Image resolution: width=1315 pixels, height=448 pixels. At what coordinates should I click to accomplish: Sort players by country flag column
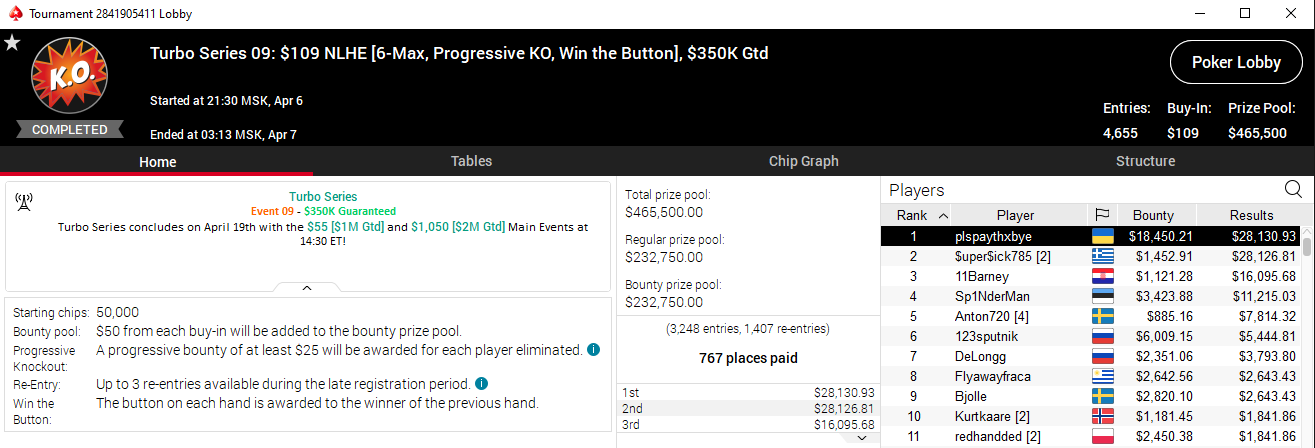point(1102,215)
